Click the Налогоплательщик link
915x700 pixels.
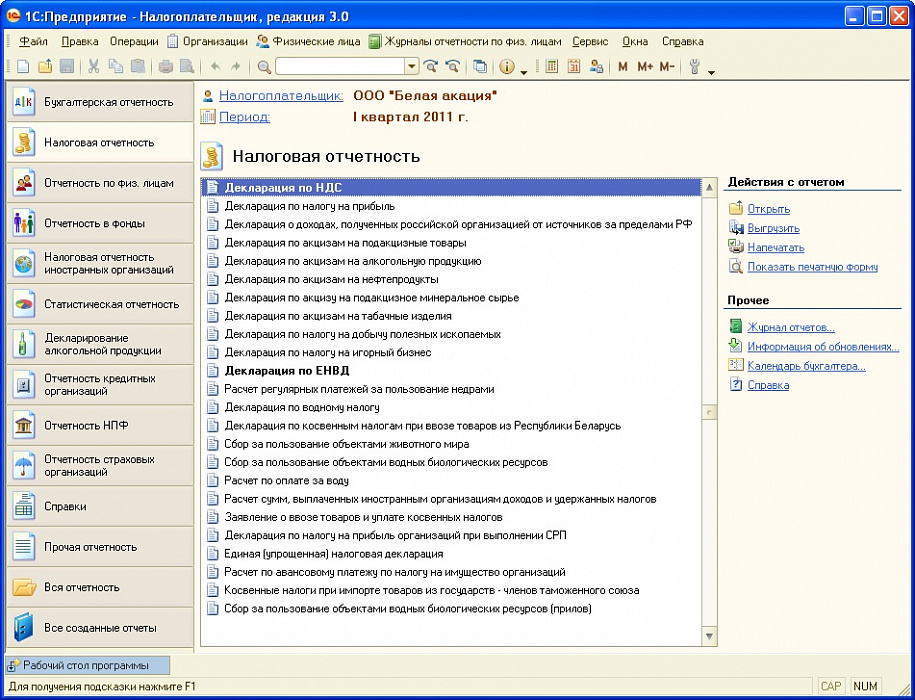pyautogui.click(x=281, y=96)
